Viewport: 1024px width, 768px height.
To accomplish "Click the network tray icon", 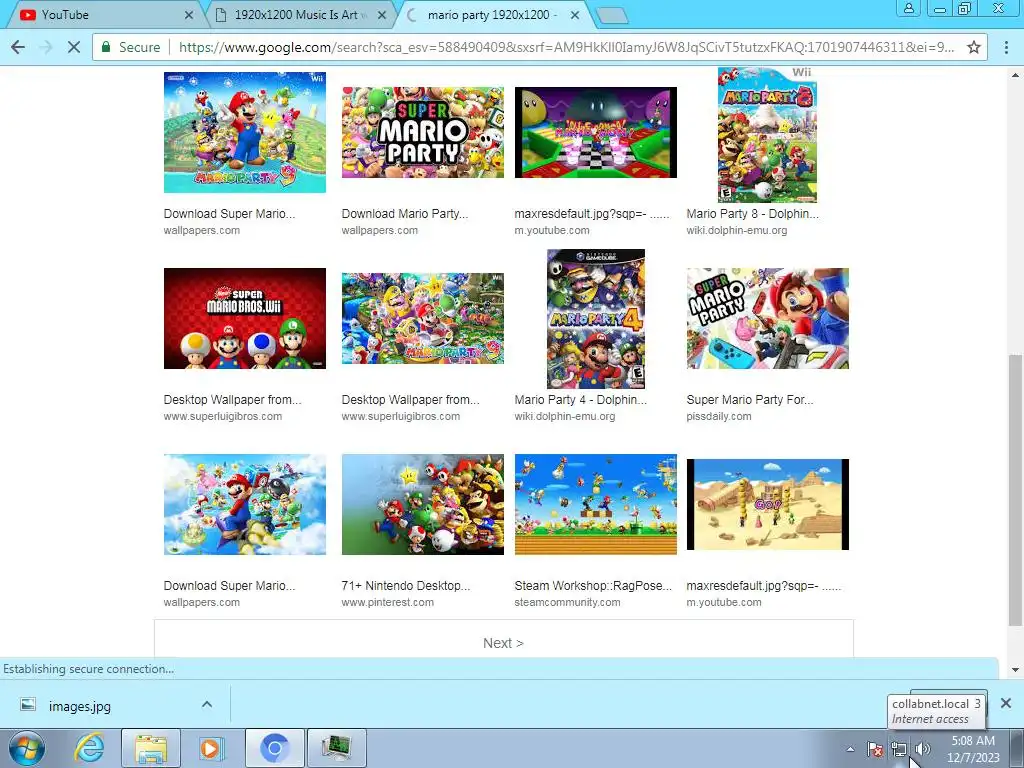I will tap(899, 749).
